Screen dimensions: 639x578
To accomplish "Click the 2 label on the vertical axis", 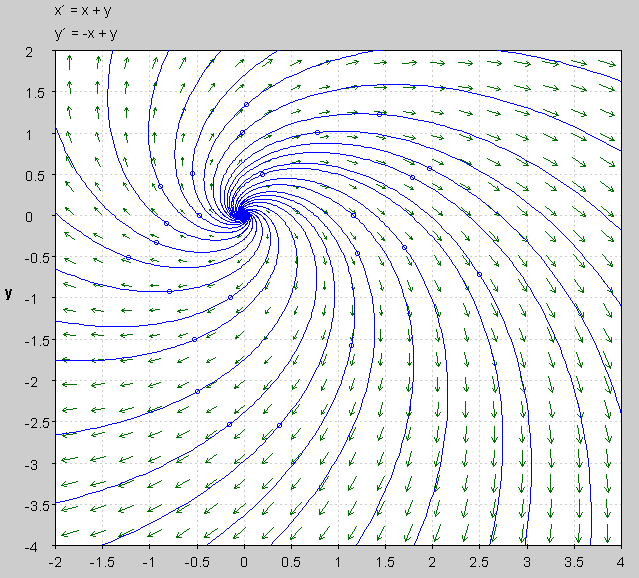I will pyautogui.click(x=29, y=52).
